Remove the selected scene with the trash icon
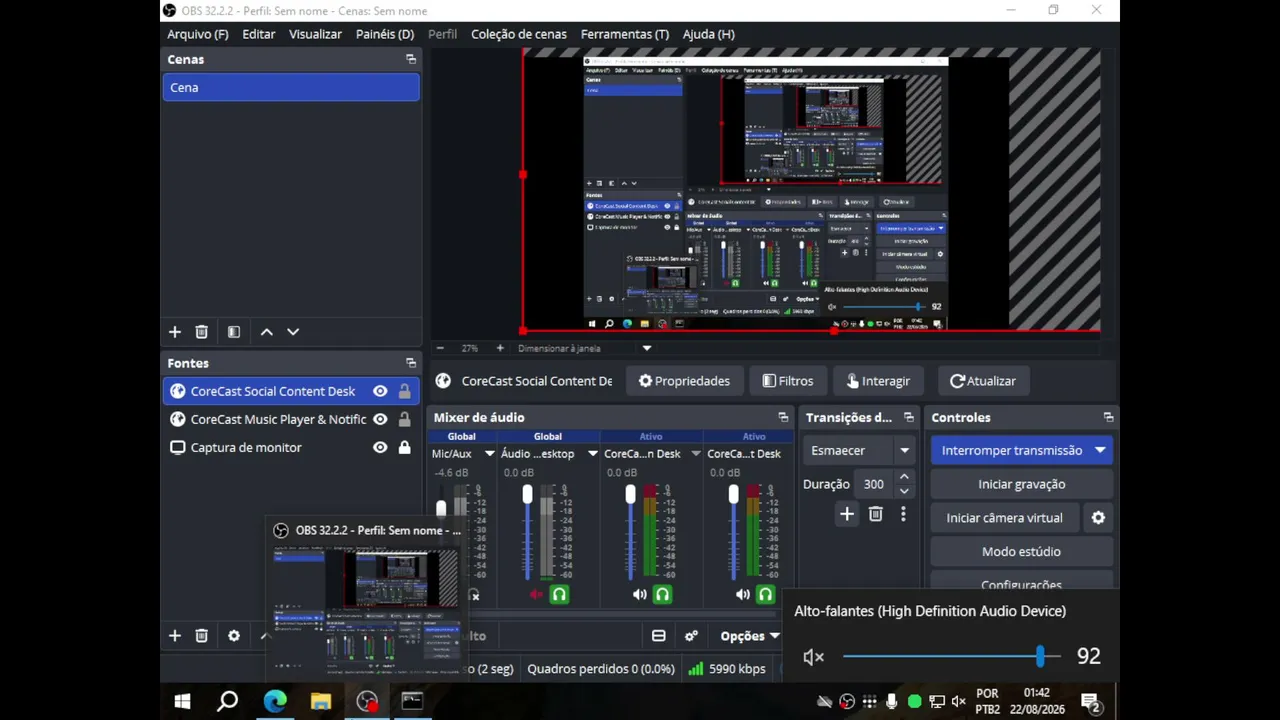This screenshot has width=1280, height=720. pyautogui.click(x=201, y=332)
